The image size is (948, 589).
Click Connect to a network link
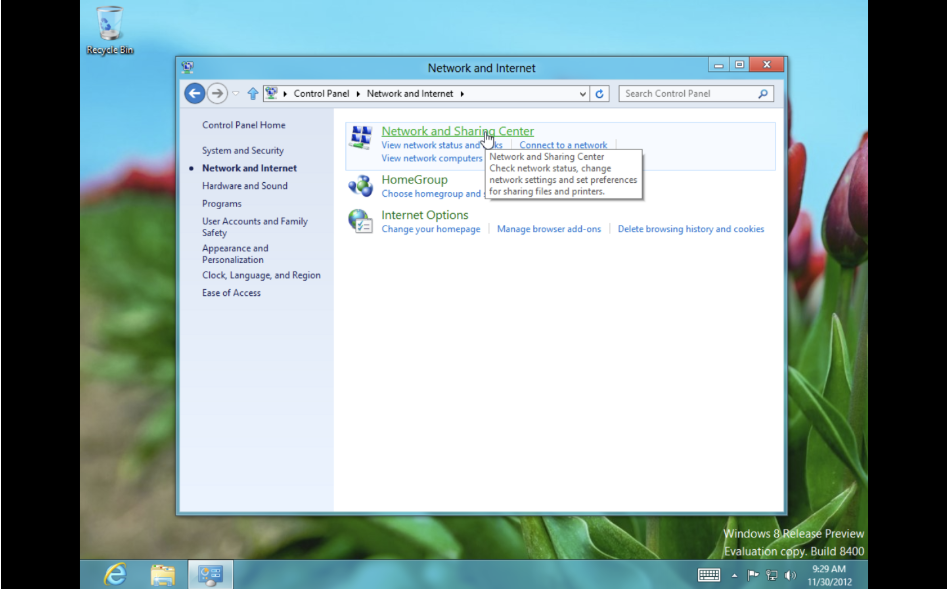coord(563,145)
